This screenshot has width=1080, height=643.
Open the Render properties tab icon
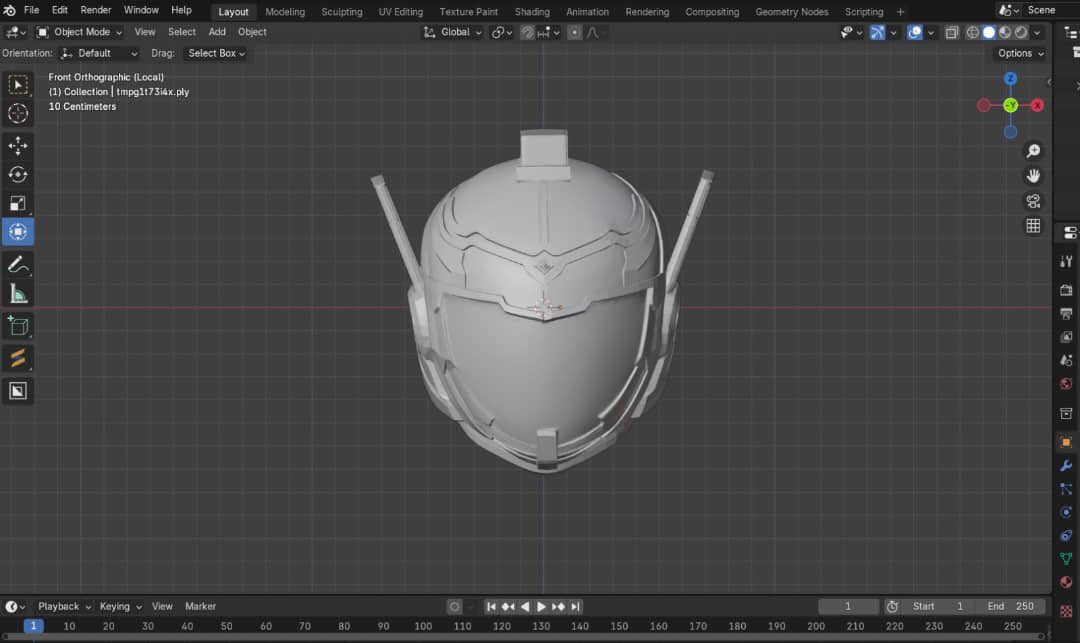1066,290
